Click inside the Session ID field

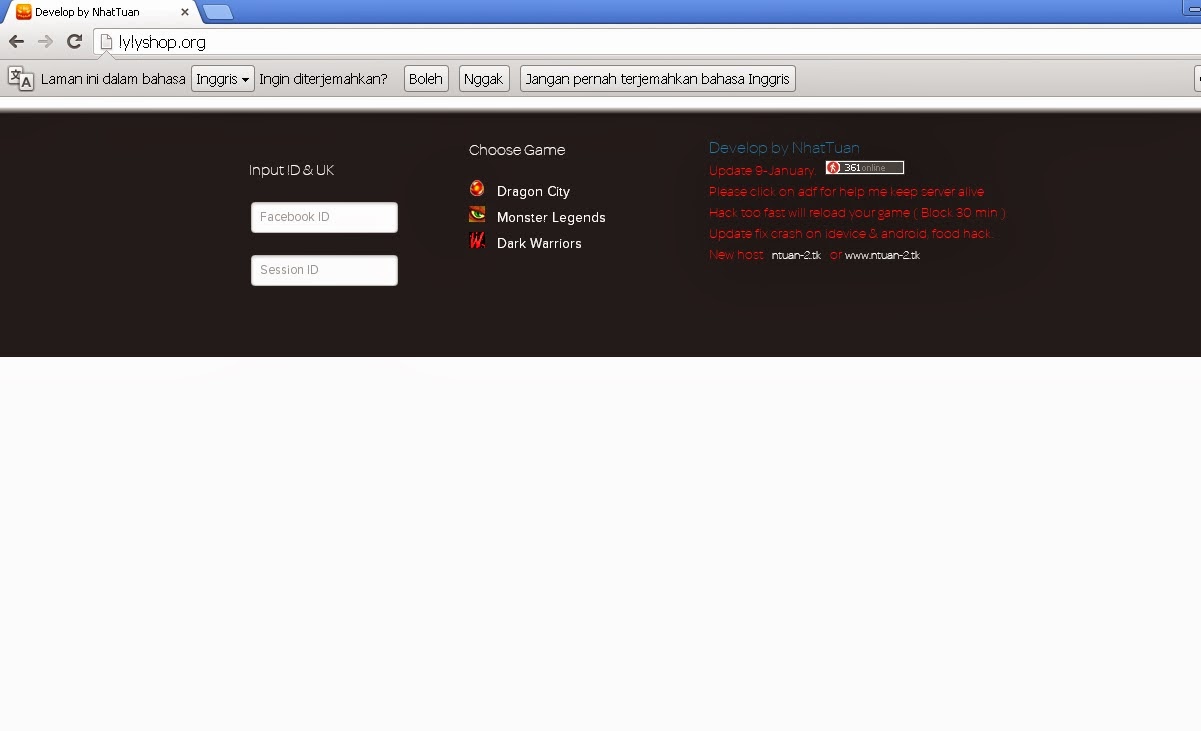coord(323,270)
